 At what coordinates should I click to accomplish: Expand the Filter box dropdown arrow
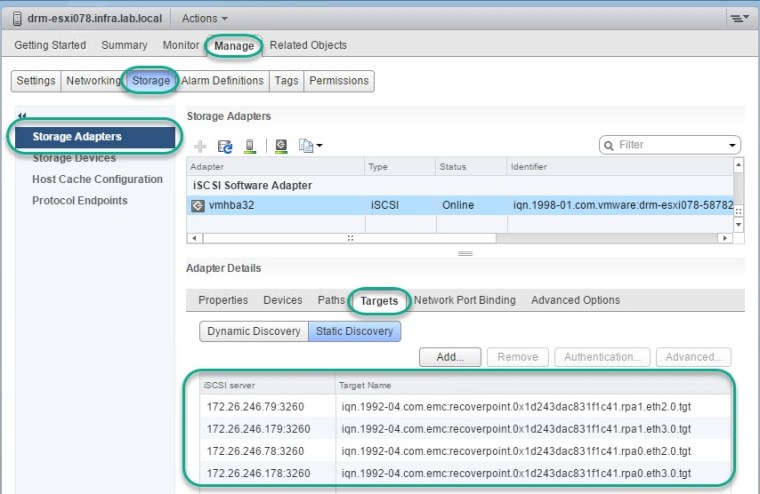tap(732, 145)
